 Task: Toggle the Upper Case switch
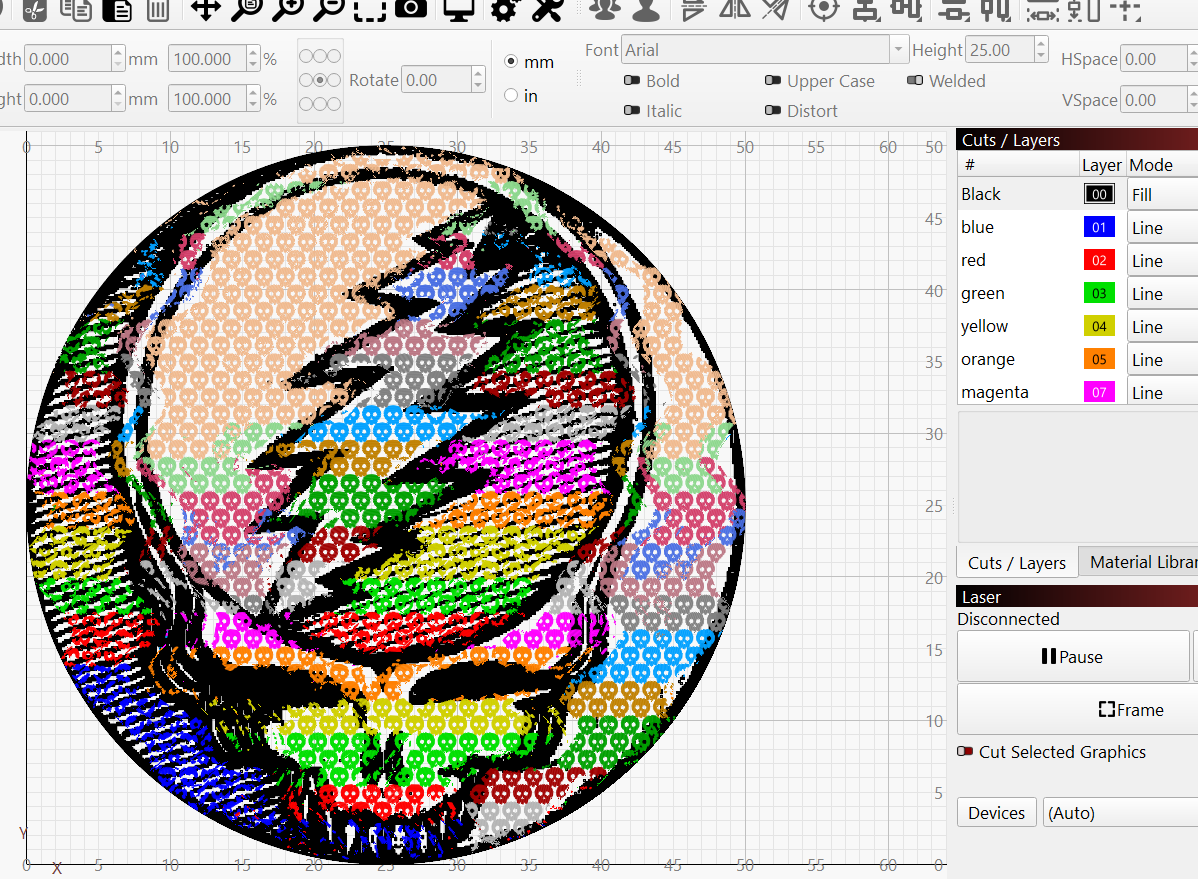point(773,80)
